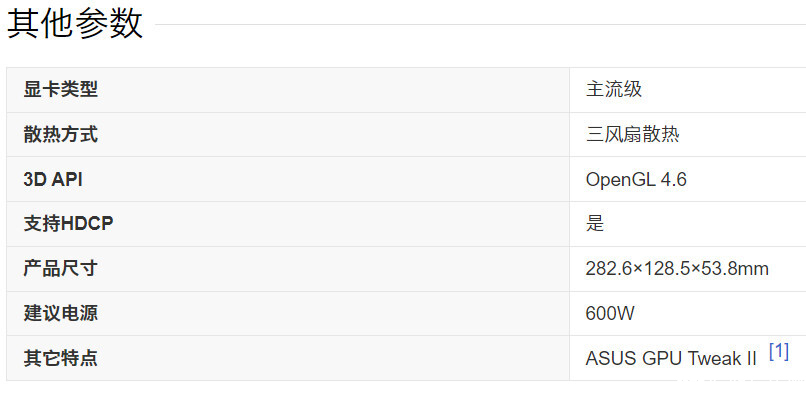Image resolution: width=806 pixels, height=396 pixels.
Task: Select the 显卡类型 label cell
Action: coord(288,90)
